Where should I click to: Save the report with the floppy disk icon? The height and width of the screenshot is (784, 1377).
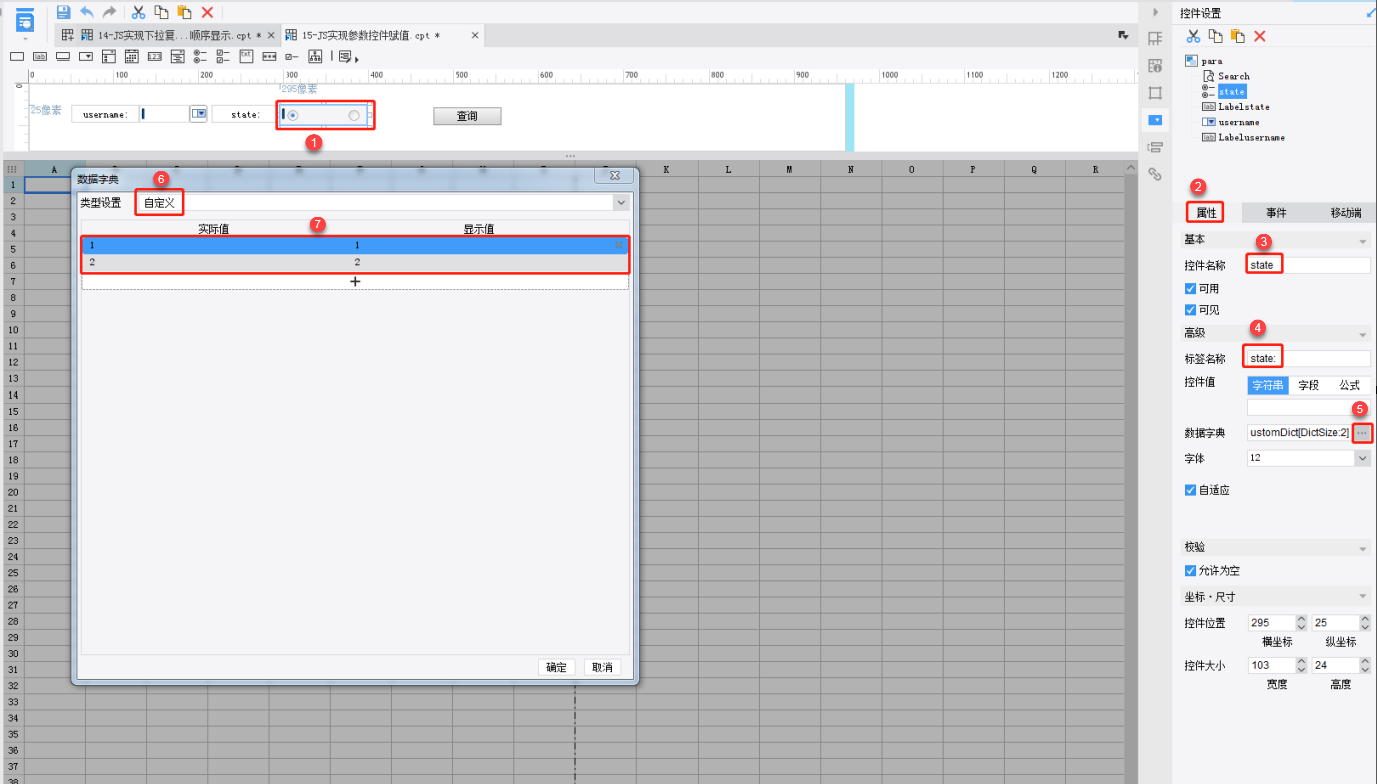63,12
